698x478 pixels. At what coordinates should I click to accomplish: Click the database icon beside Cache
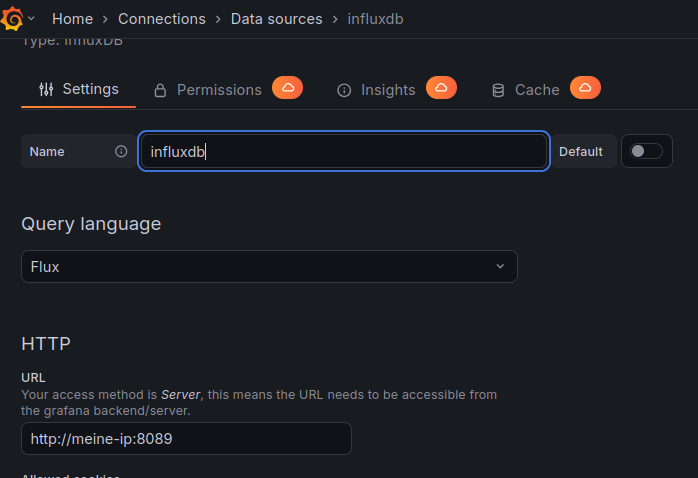pyautogui.click(x=498, y=91)
